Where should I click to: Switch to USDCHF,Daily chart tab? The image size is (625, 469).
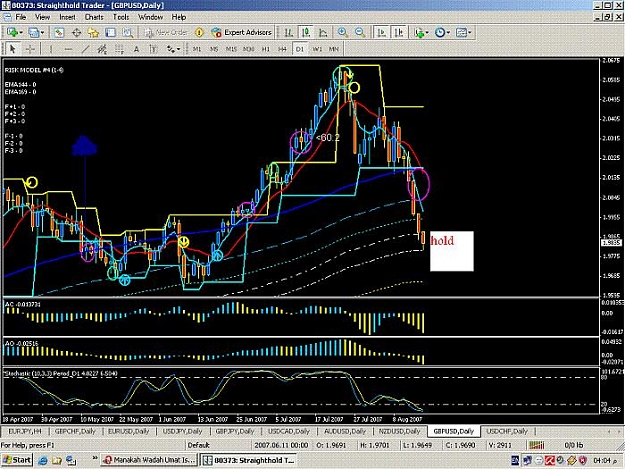pyautogui.click(x=507, y=431)
